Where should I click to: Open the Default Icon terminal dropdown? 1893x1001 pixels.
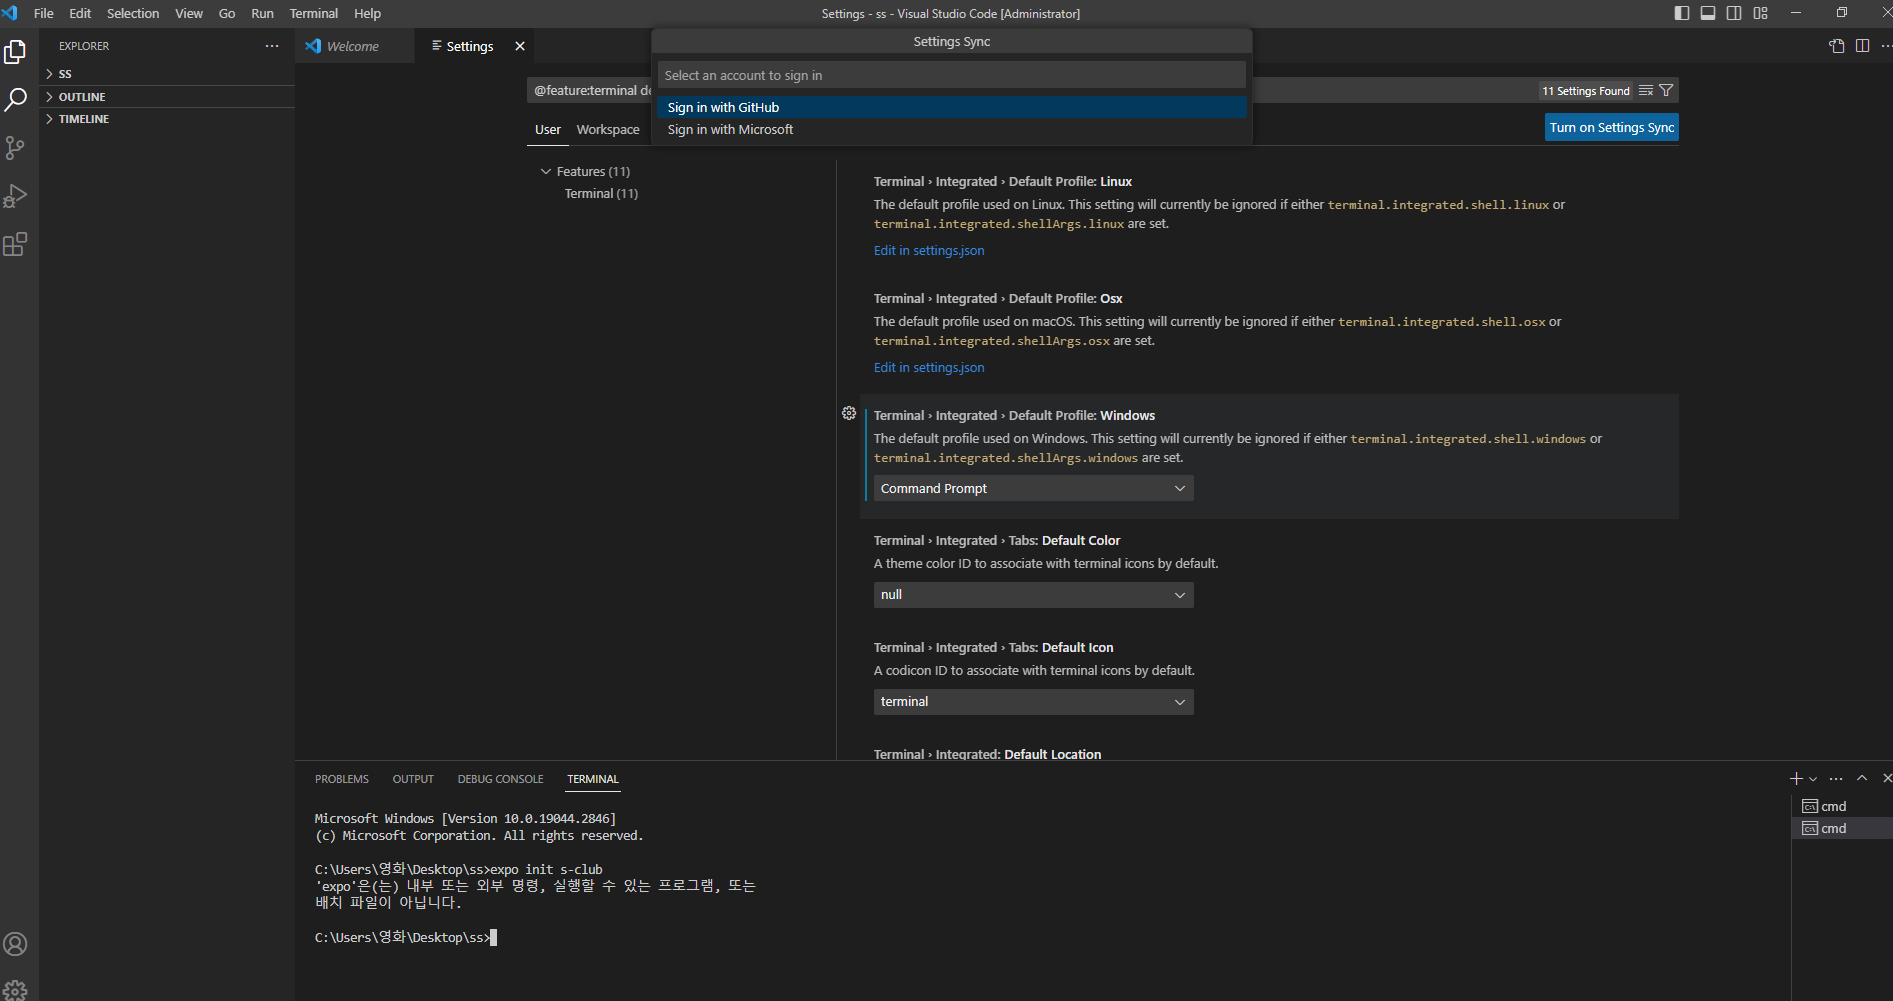point(1033,702)
